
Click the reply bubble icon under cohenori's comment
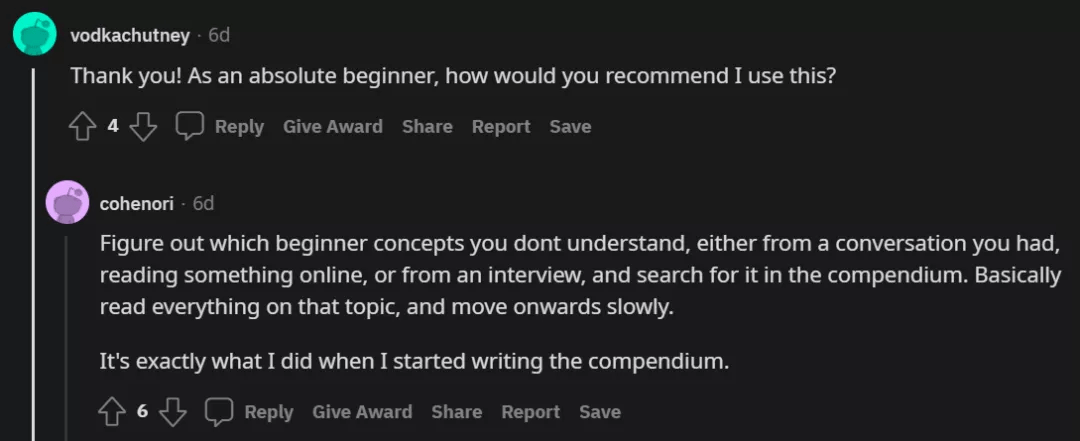point(219,411)
